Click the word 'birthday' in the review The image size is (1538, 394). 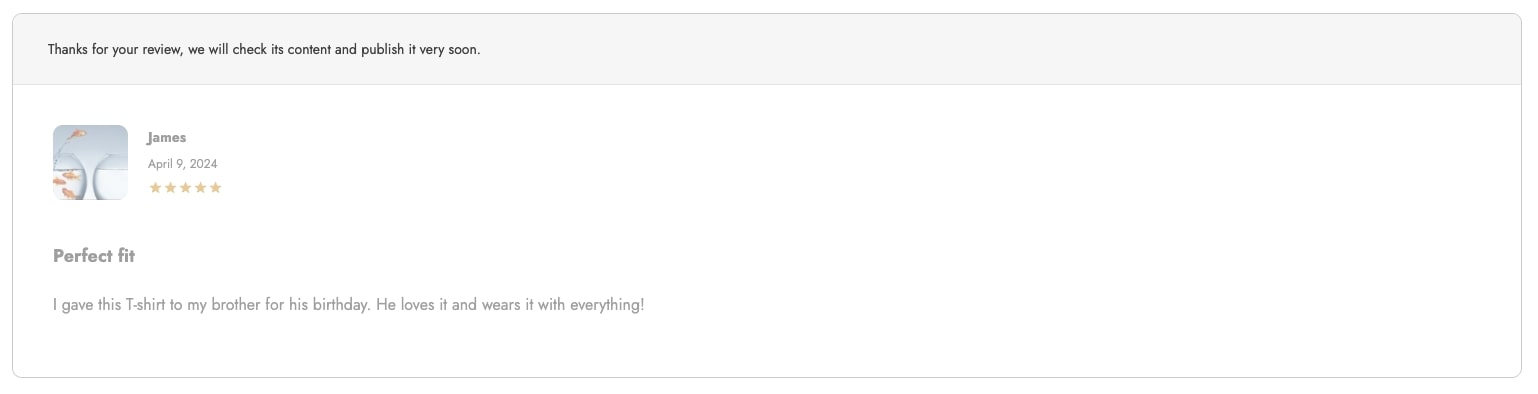[x=341, y=304]
